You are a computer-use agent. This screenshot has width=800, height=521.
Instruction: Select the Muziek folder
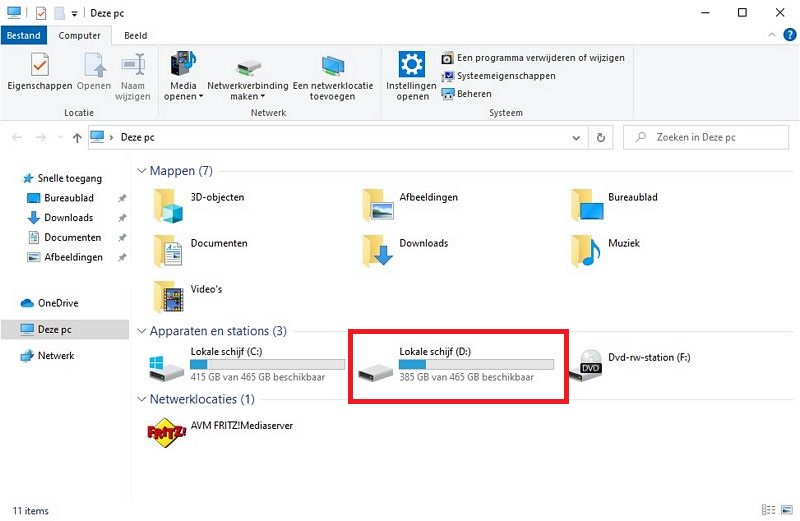click(x=605, y=251)
